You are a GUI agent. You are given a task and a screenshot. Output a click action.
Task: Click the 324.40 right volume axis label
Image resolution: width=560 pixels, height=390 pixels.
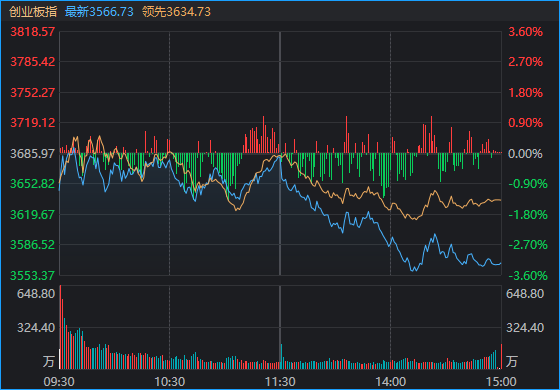525,328
